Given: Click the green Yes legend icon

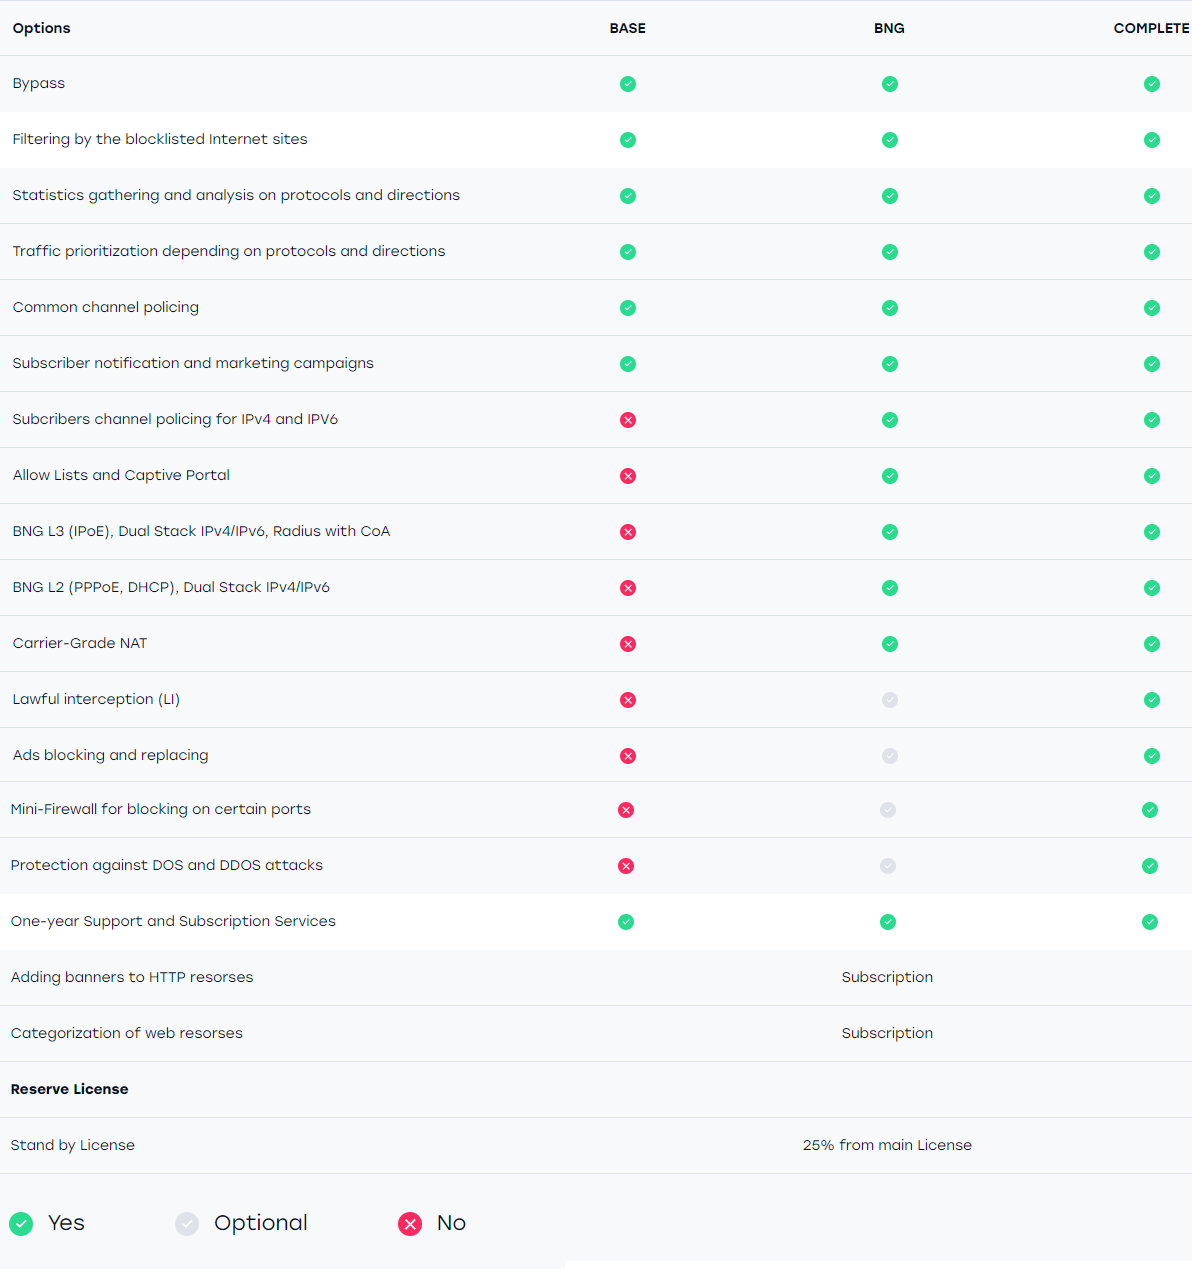Looking at the screenshot, I should 21,1224.
